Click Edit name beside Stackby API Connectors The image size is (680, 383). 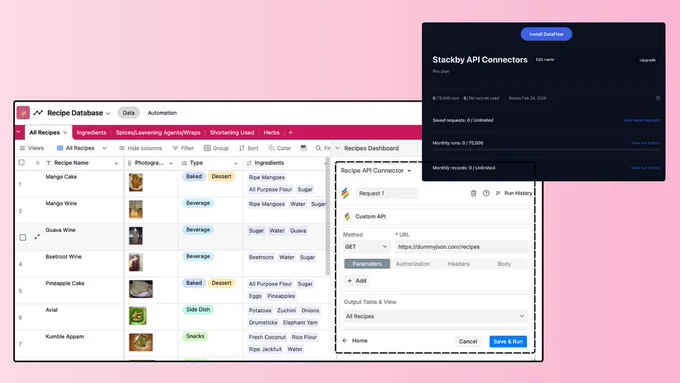coord(545,59)
